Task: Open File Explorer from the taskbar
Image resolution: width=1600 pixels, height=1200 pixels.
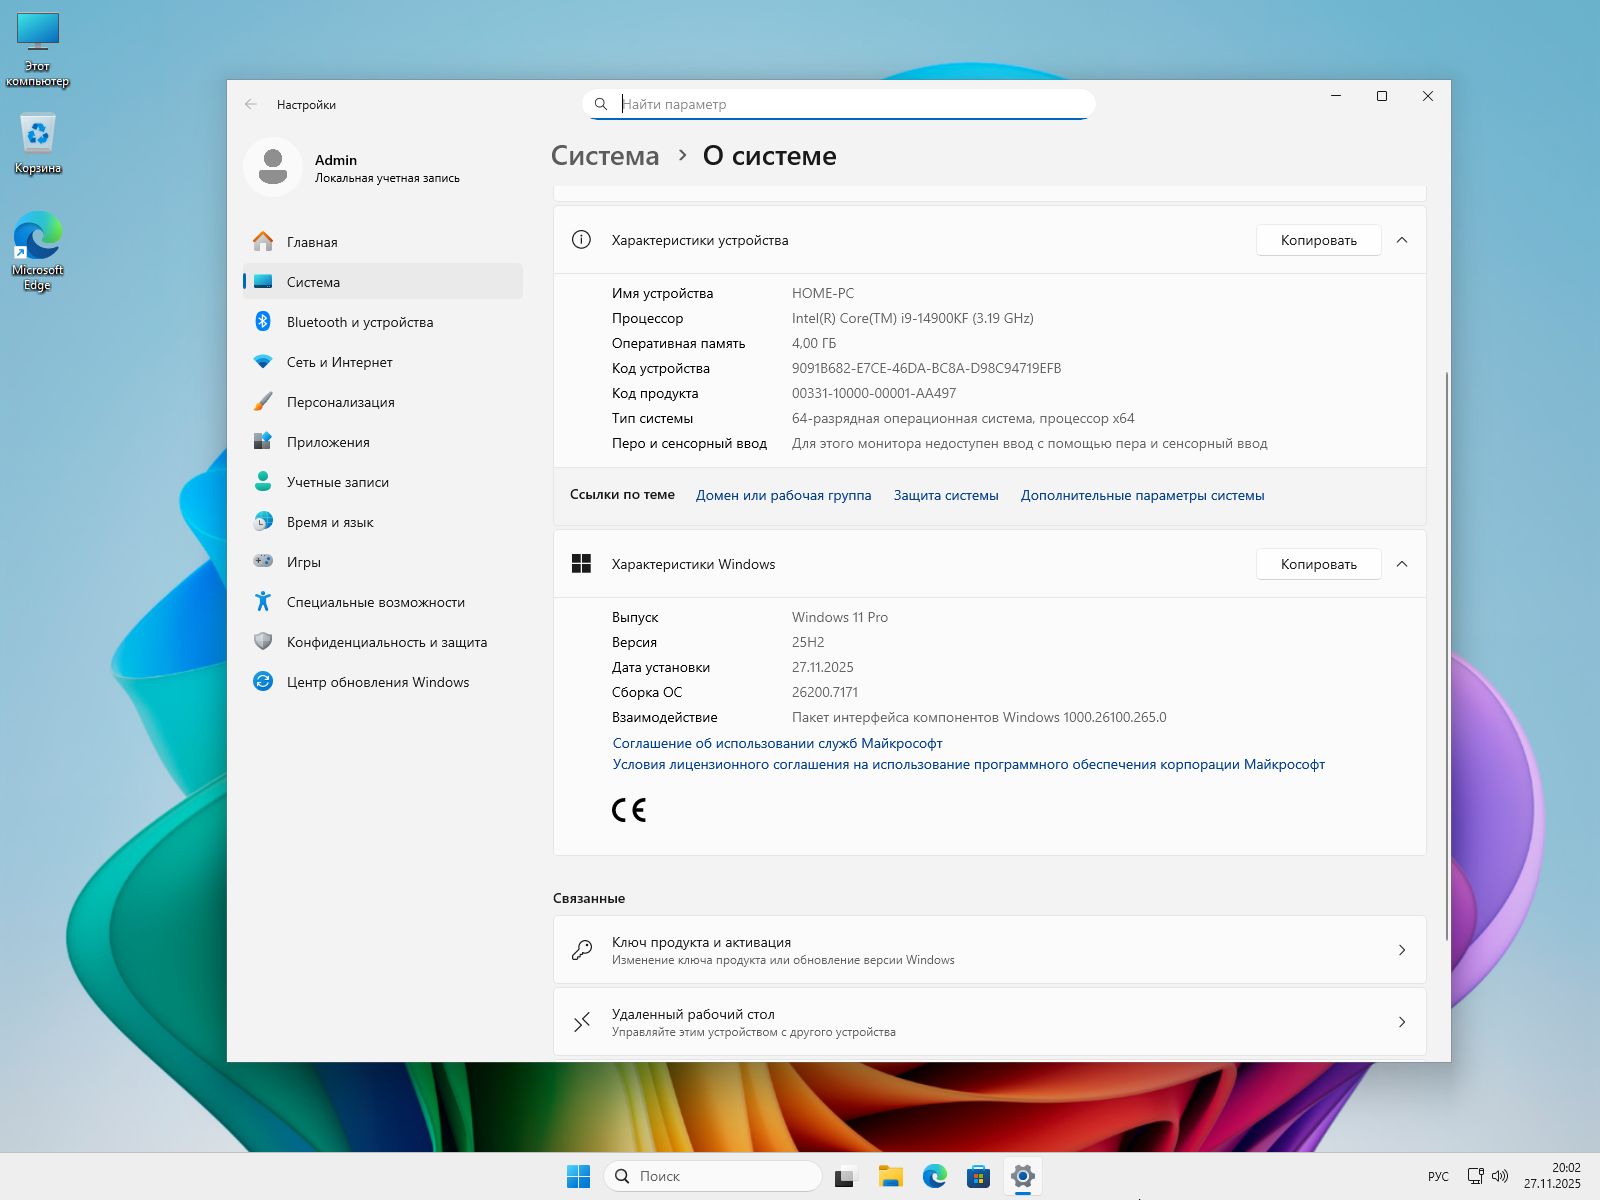Action: (890, 1176)
